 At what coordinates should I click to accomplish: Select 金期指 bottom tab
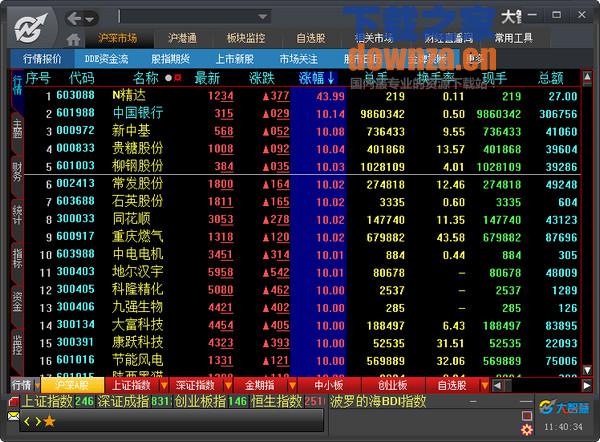tap(259, 385)
